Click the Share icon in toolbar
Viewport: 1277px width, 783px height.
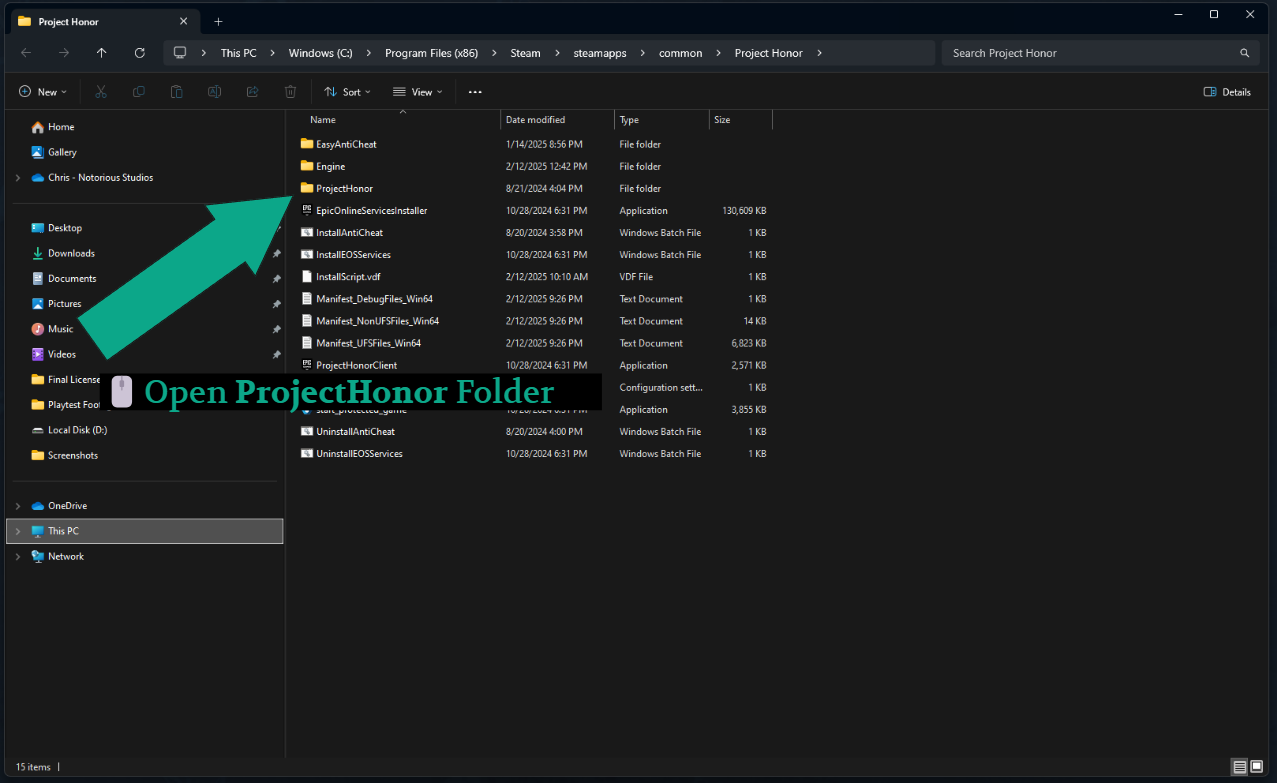[x=252, y=92]
